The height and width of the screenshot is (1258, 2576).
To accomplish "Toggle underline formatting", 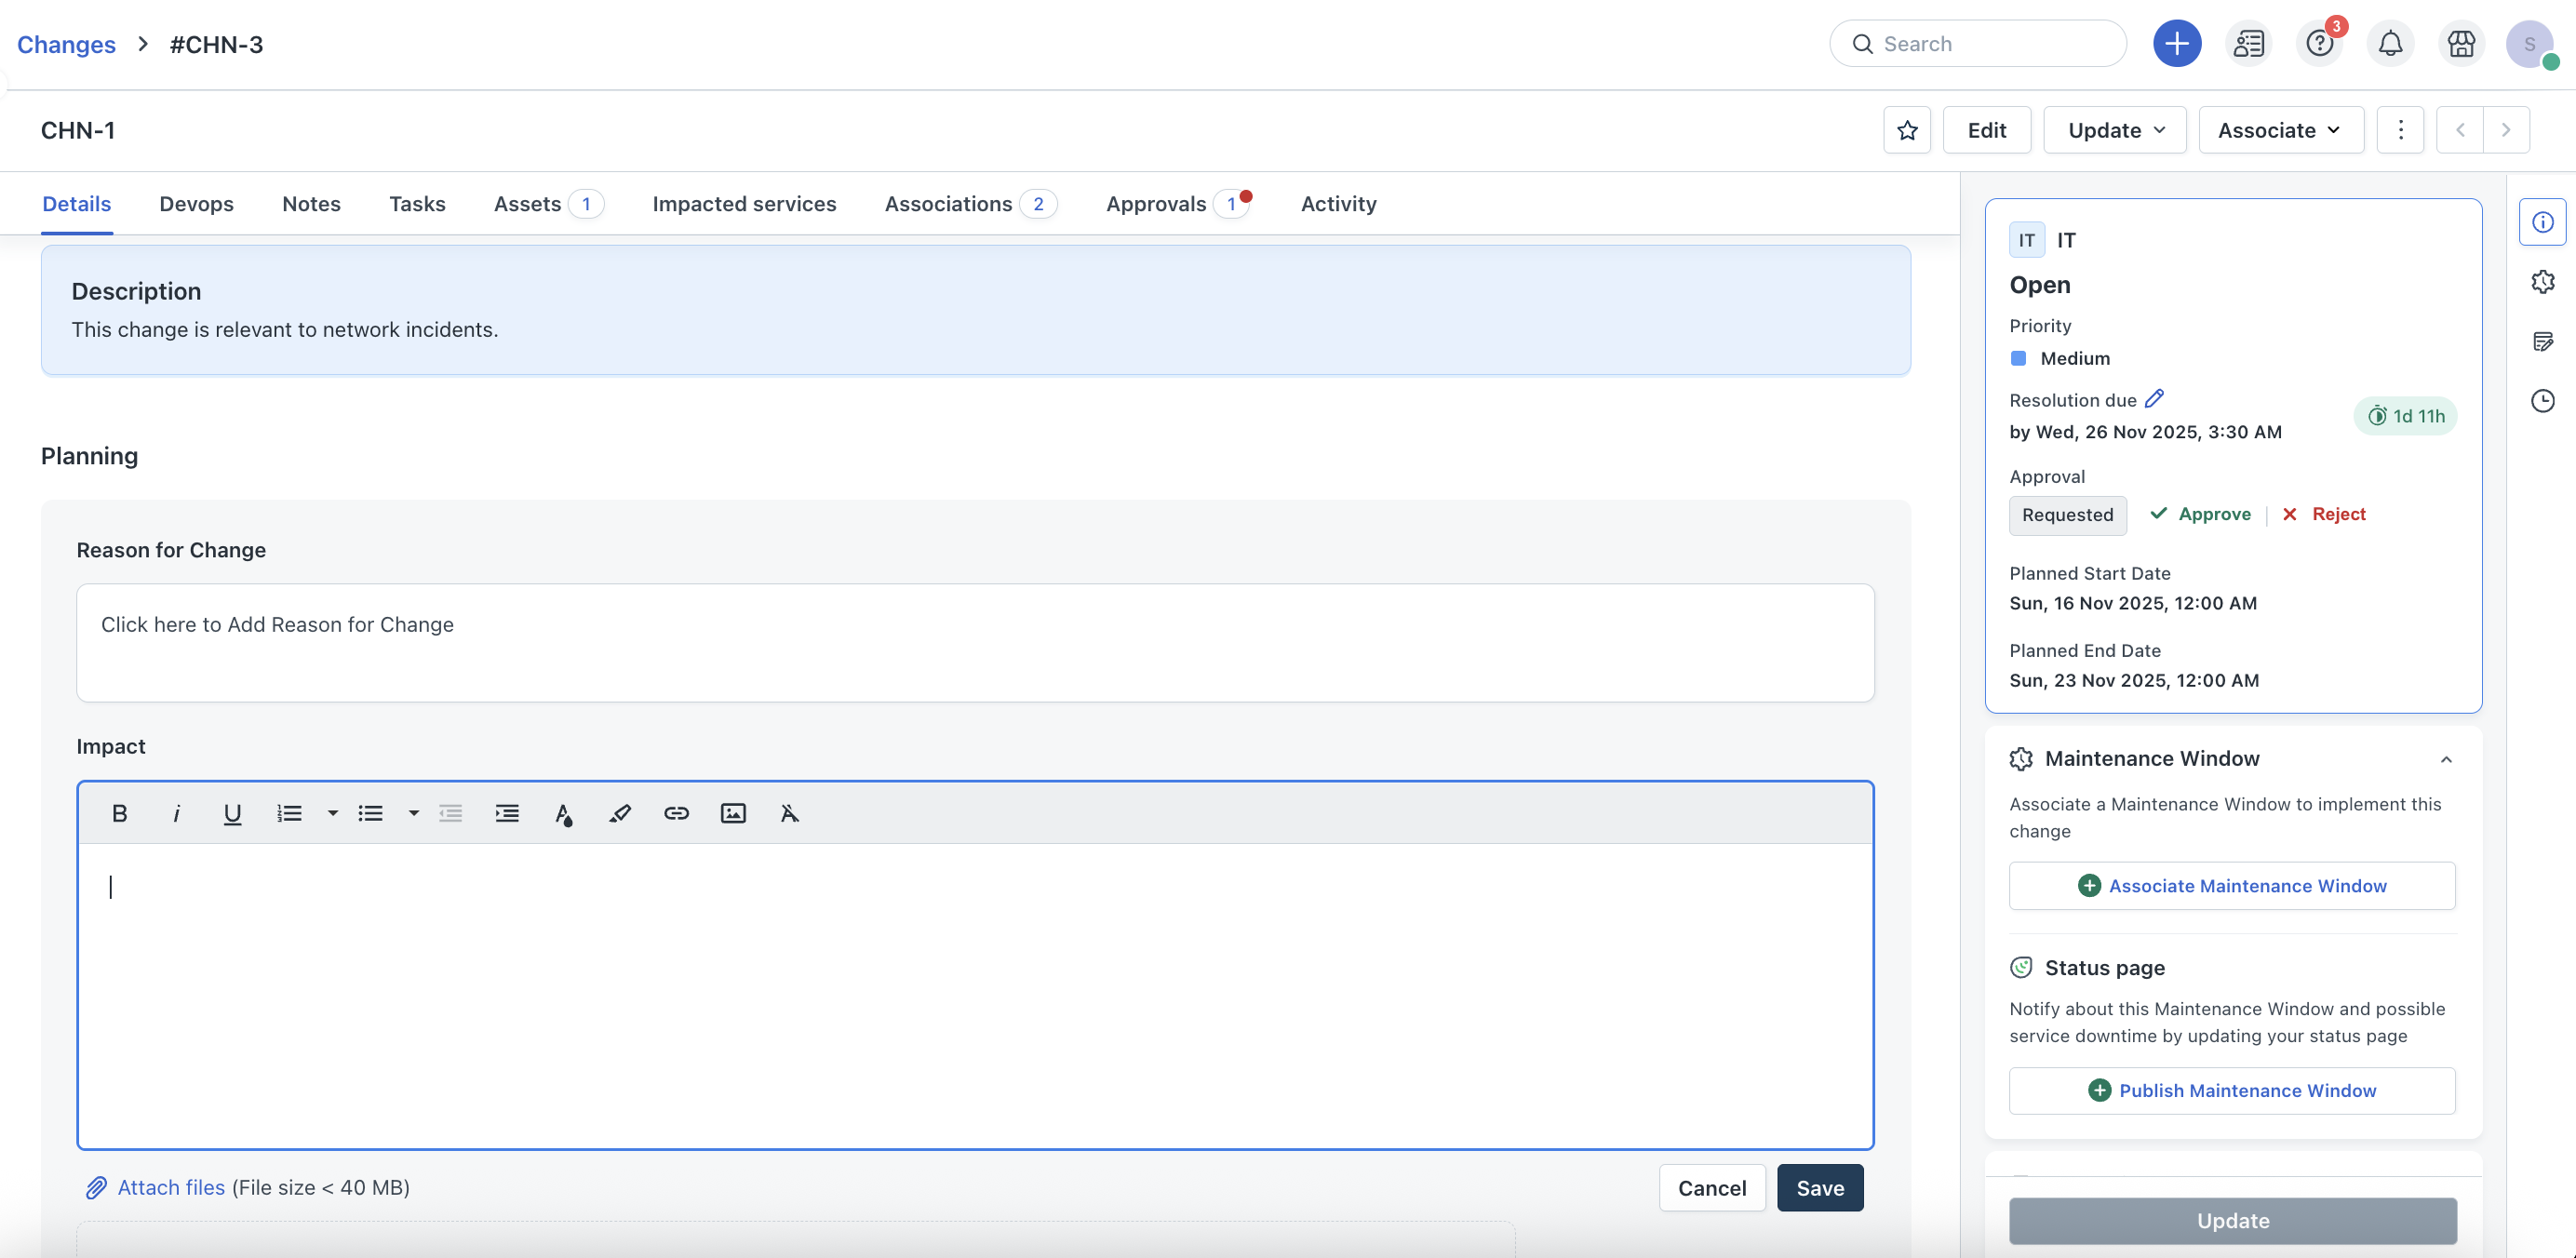I will [232, 813].
